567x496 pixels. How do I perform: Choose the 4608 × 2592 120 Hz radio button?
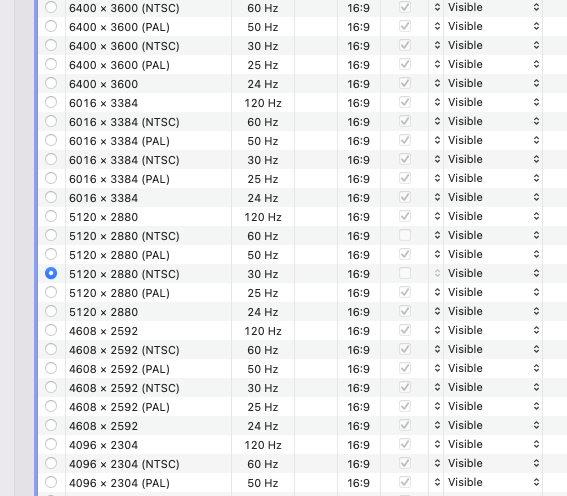click(x=51, y=330)
